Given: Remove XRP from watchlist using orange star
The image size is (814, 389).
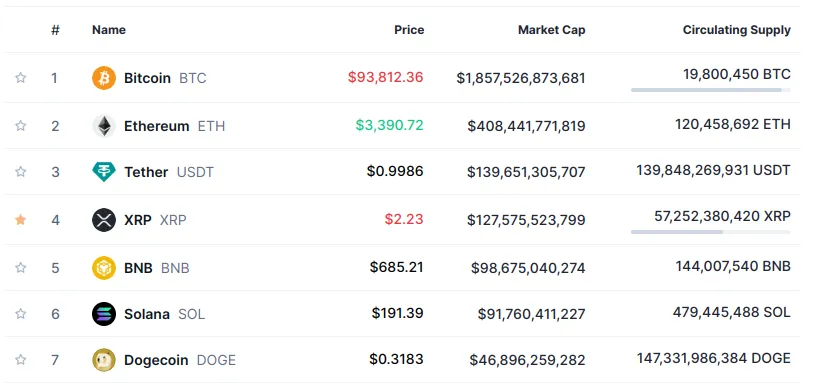Looking at the screenshot, I should tap(20, 220).
